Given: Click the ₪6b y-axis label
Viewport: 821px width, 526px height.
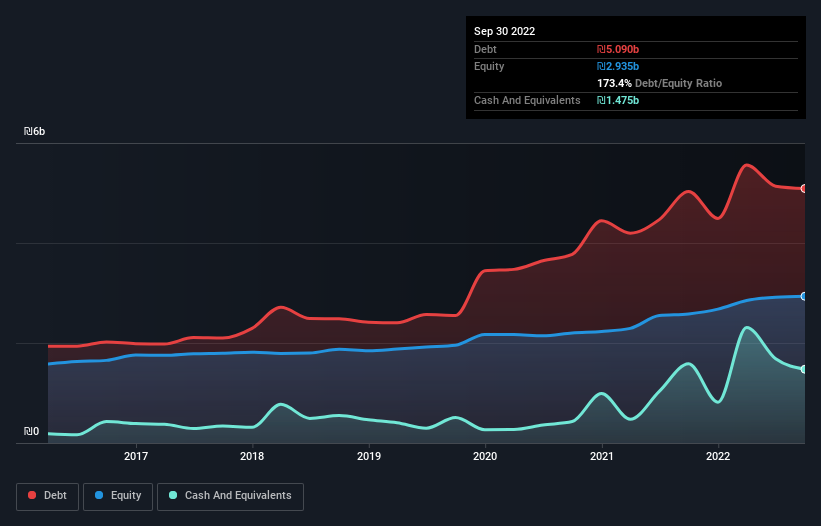Looking at the screenshot, I should 35,131.
